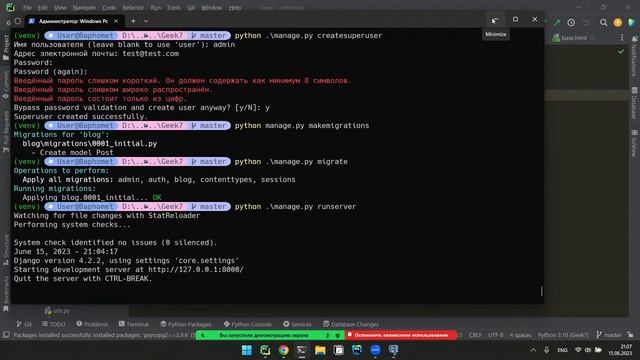Viewport: 640px width, 360px height.
Task: Open PyCharm Navigate menu
Action: click(84, 8)
